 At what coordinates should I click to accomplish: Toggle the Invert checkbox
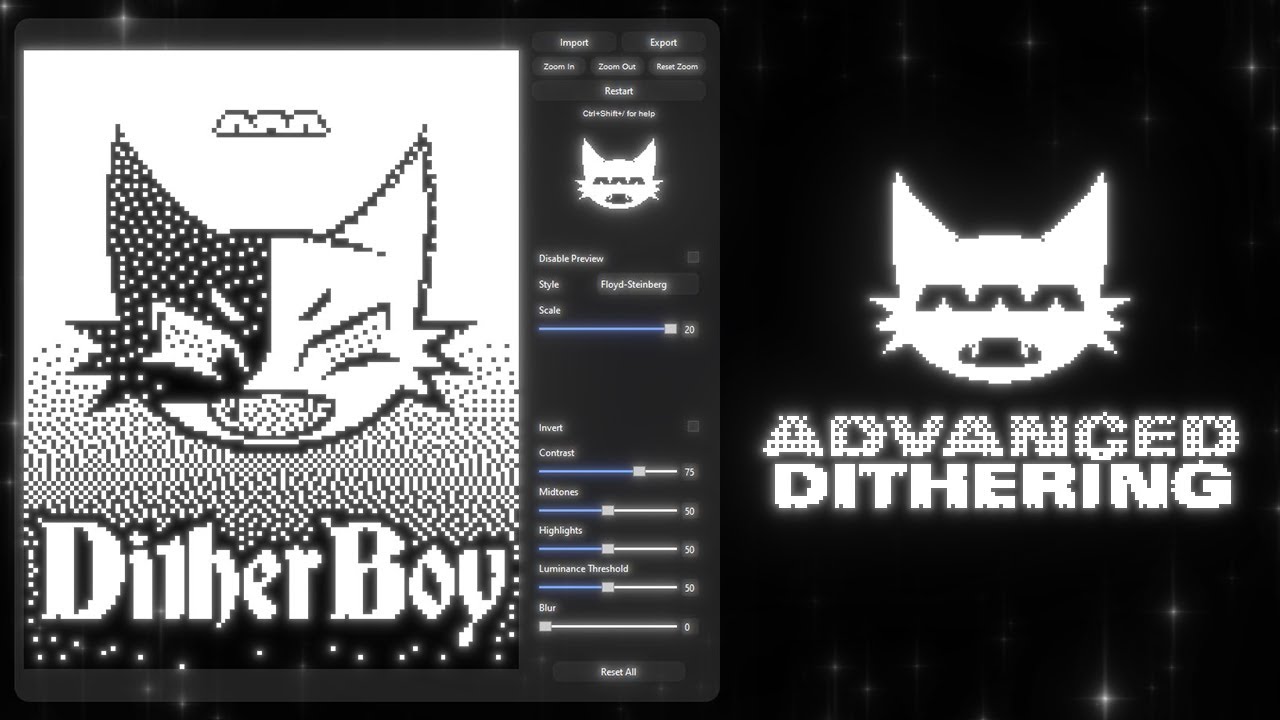click(x=693, y=427)
